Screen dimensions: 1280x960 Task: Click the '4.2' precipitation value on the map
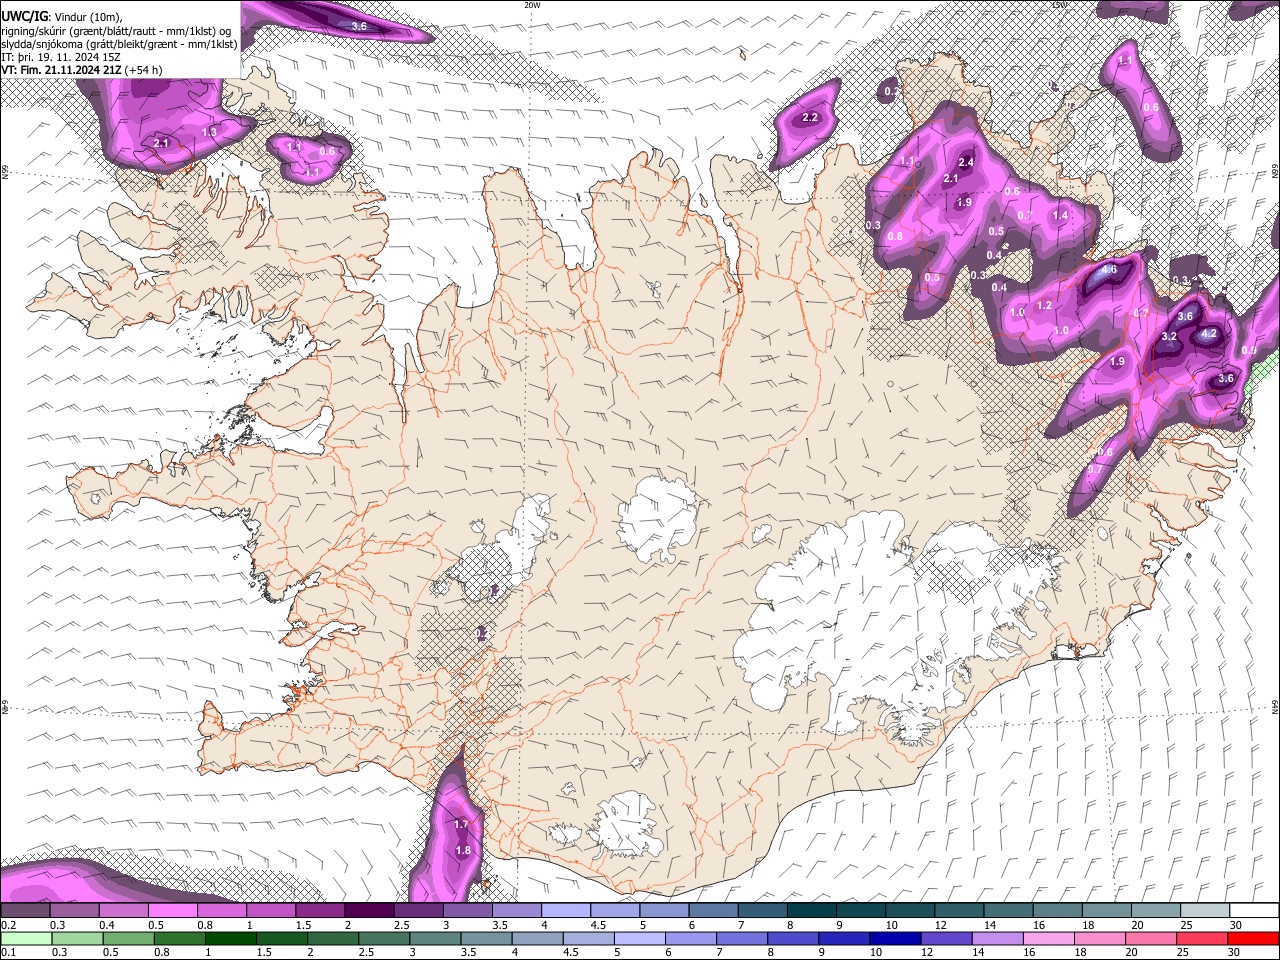click(x=1208, y=334)
